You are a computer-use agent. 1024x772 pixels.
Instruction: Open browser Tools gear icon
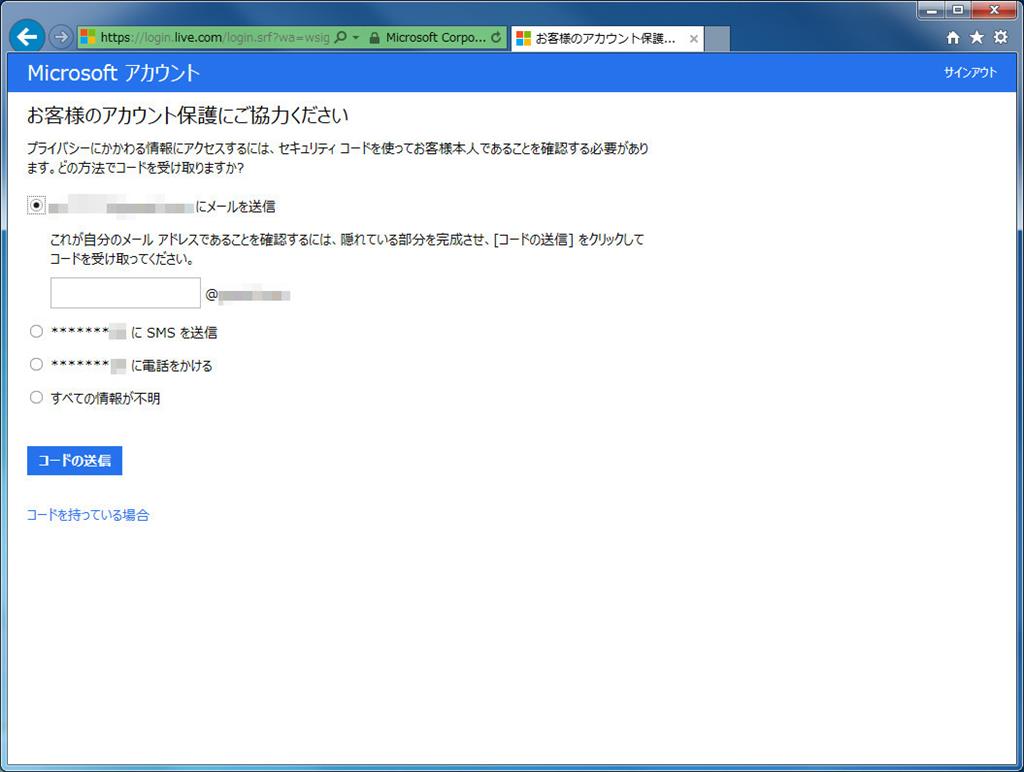point(1000,37)
